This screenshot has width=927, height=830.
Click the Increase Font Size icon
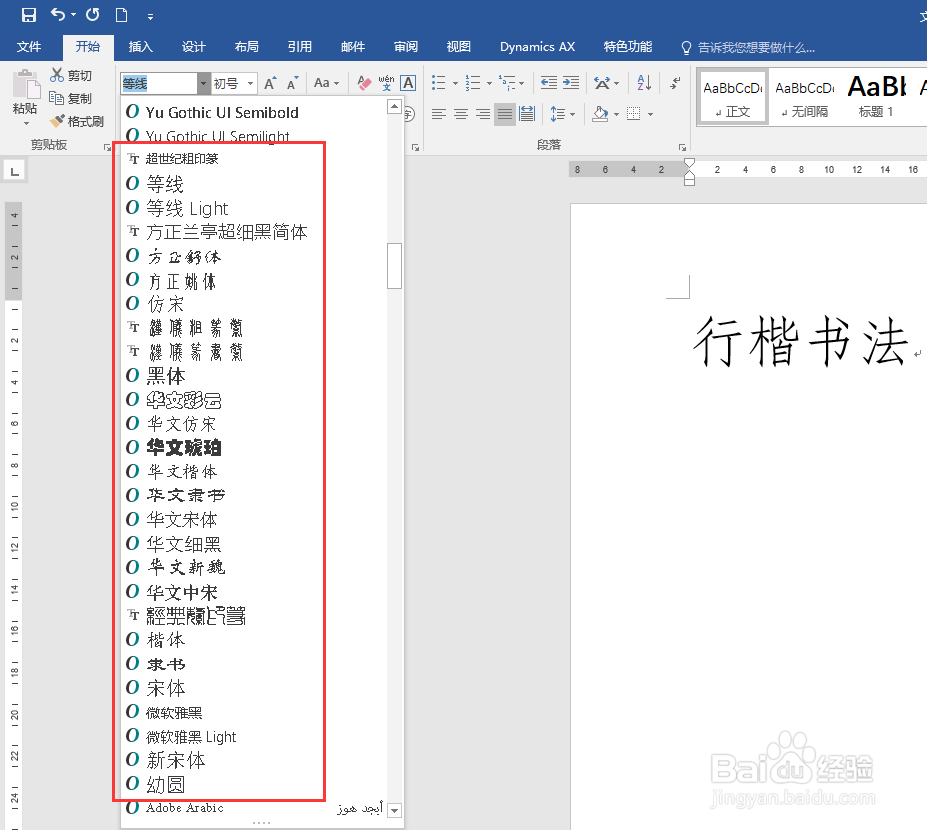[x=270, y=82]
